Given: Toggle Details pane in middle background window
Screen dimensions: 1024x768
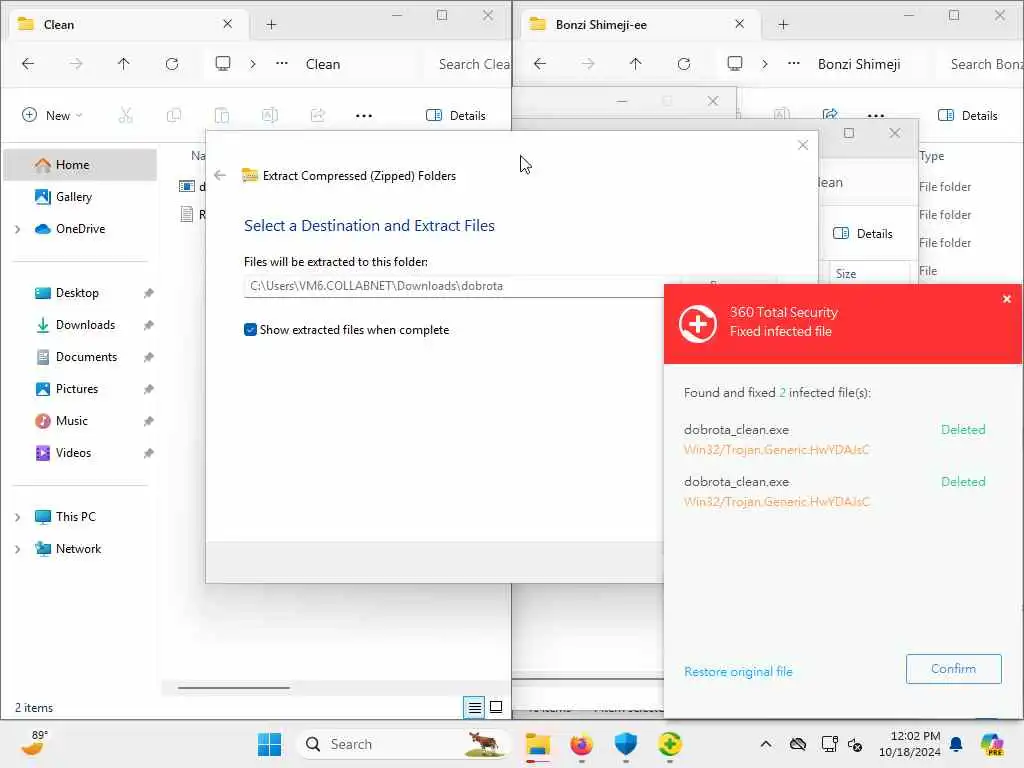Looking at the screenshot, I should coord(863,234).
